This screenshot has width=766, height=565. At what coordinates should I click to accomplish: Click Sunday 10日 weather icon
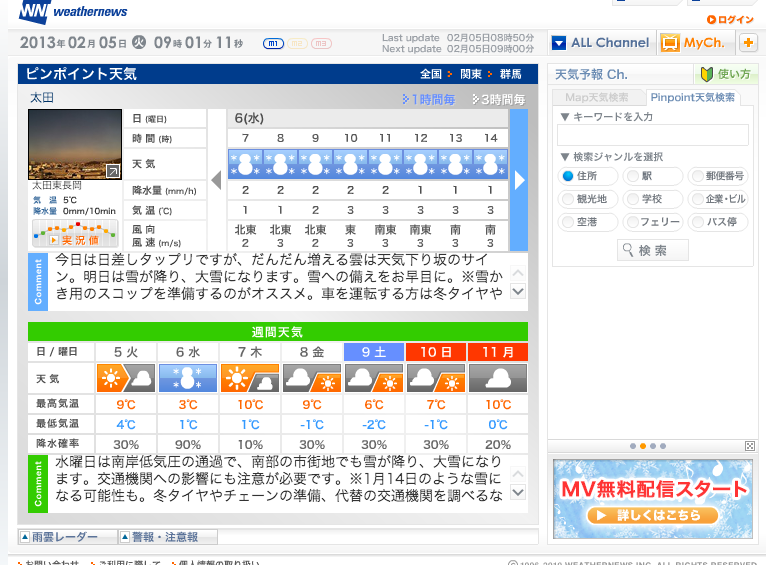[436, 378]
